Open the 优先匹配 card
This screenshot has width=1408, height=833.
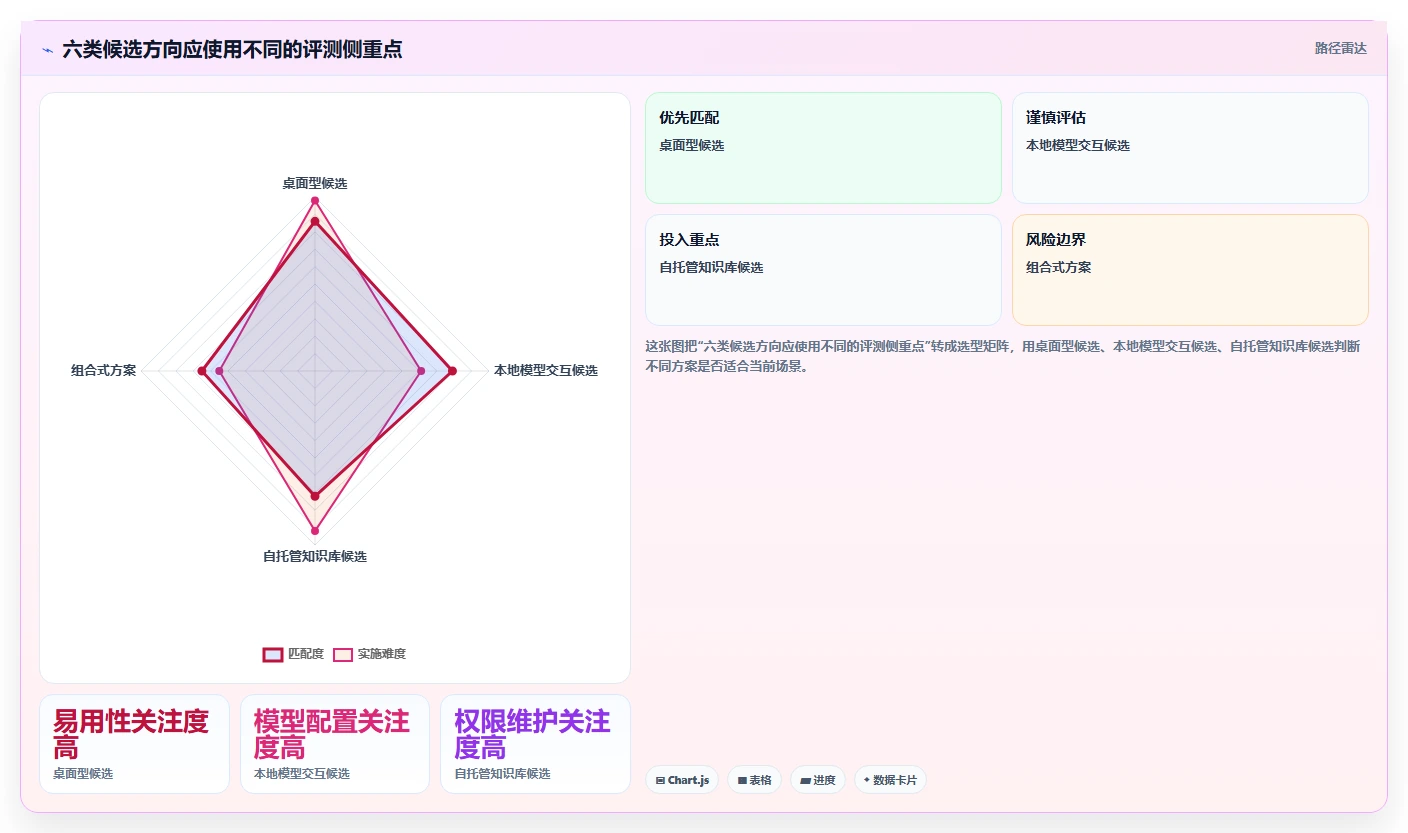(x=823, y=148)
